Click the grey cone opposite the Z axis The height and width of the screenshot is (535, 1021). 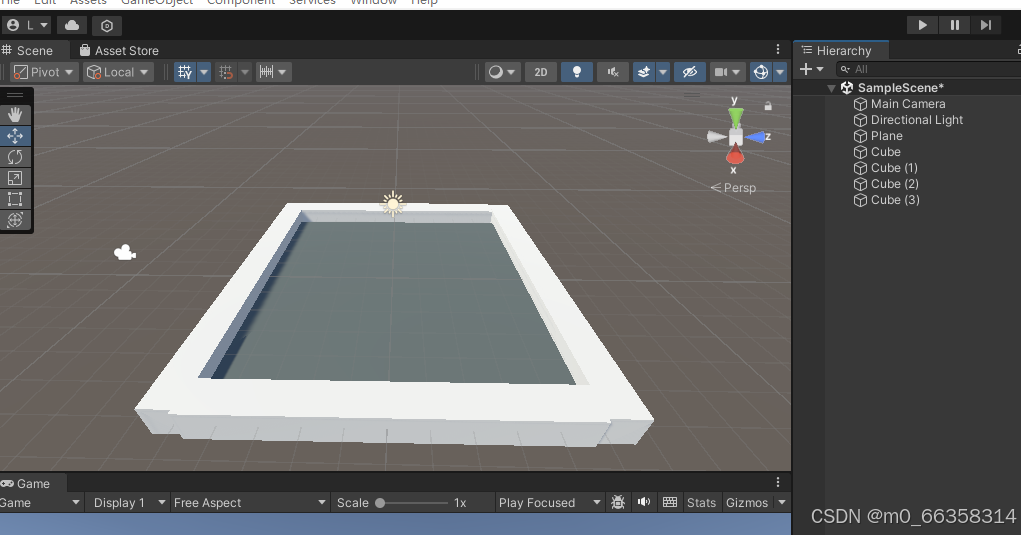tap(716, 137)
